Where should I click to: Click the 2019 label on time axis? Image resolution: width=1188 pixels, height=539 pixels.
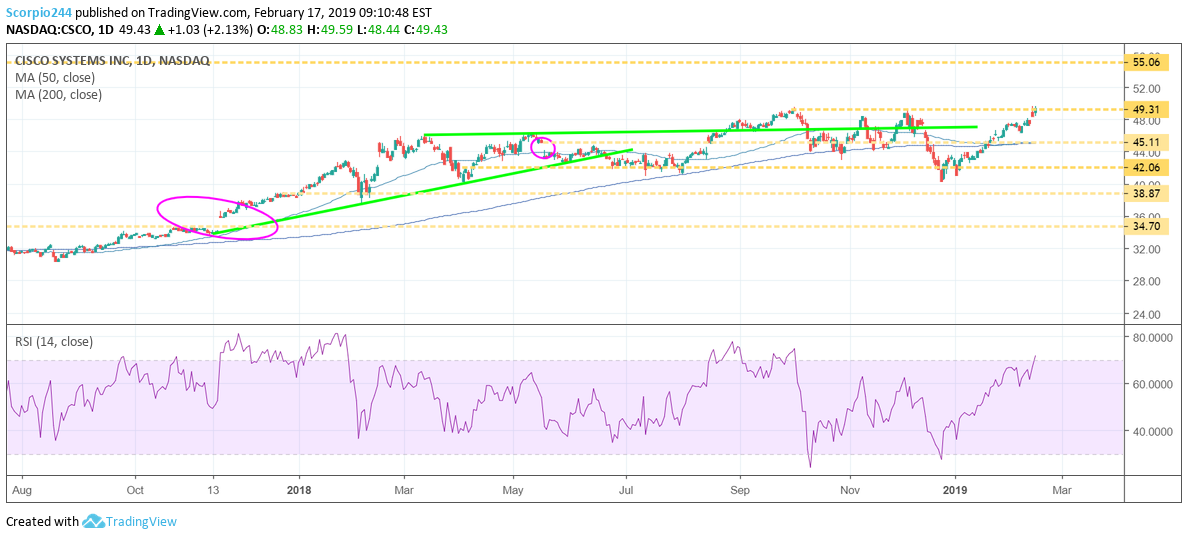(955, 491)
